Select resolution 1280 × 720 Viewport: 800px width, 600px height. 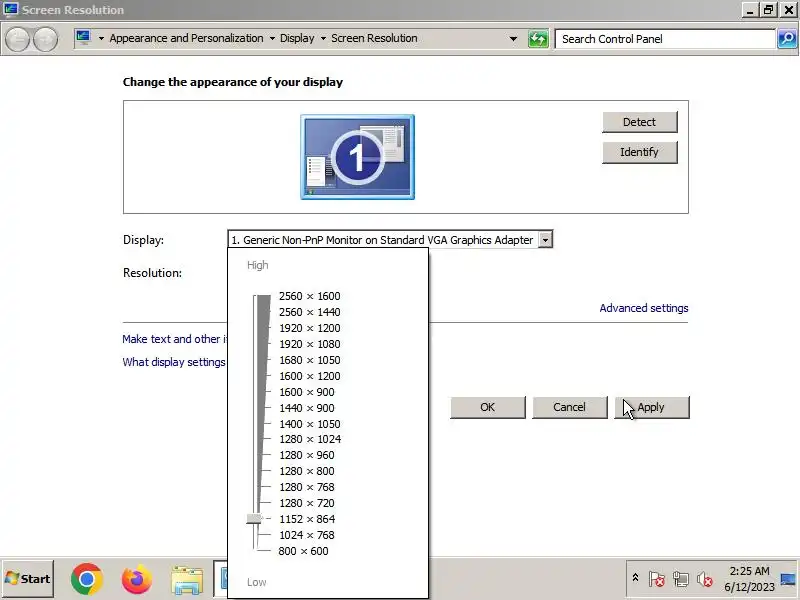(307, 503)
